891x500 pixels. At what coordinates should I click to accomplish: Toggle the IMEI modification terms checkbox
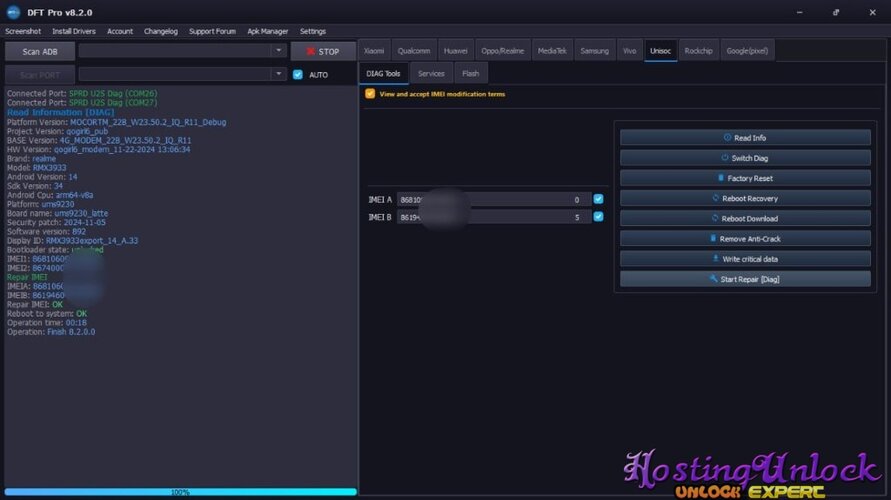pos(370,94)
